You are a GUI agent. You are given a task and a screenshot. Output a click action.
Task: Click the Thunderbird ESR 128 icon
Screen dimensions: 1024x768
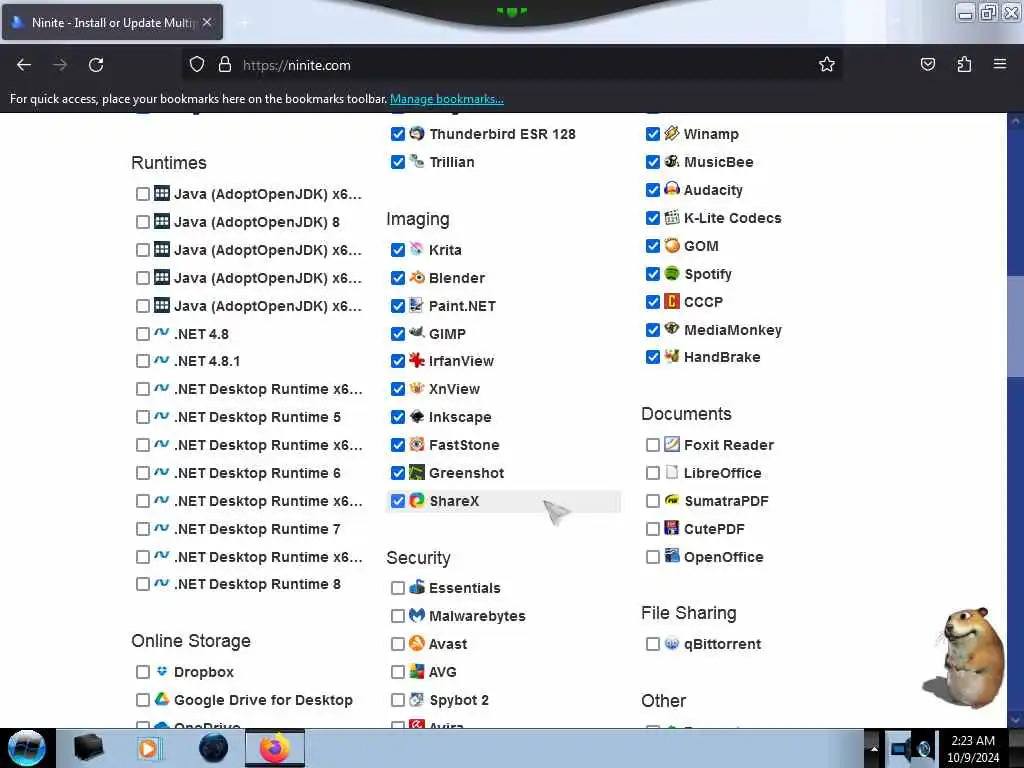click(417, 133)
